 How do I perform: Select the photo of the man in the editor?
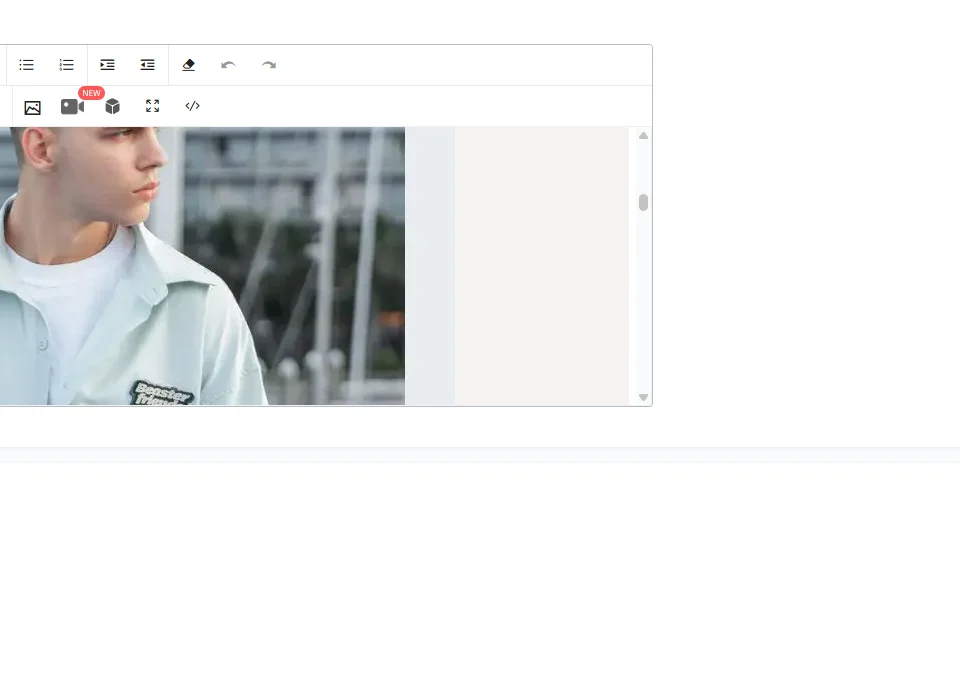(x=202, y=266)
